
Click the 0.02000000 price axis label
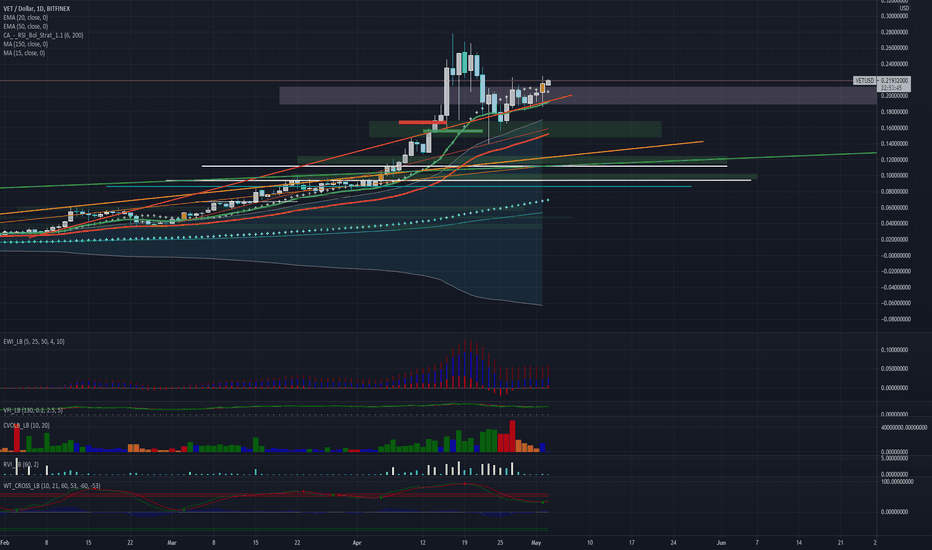[894, 240]
